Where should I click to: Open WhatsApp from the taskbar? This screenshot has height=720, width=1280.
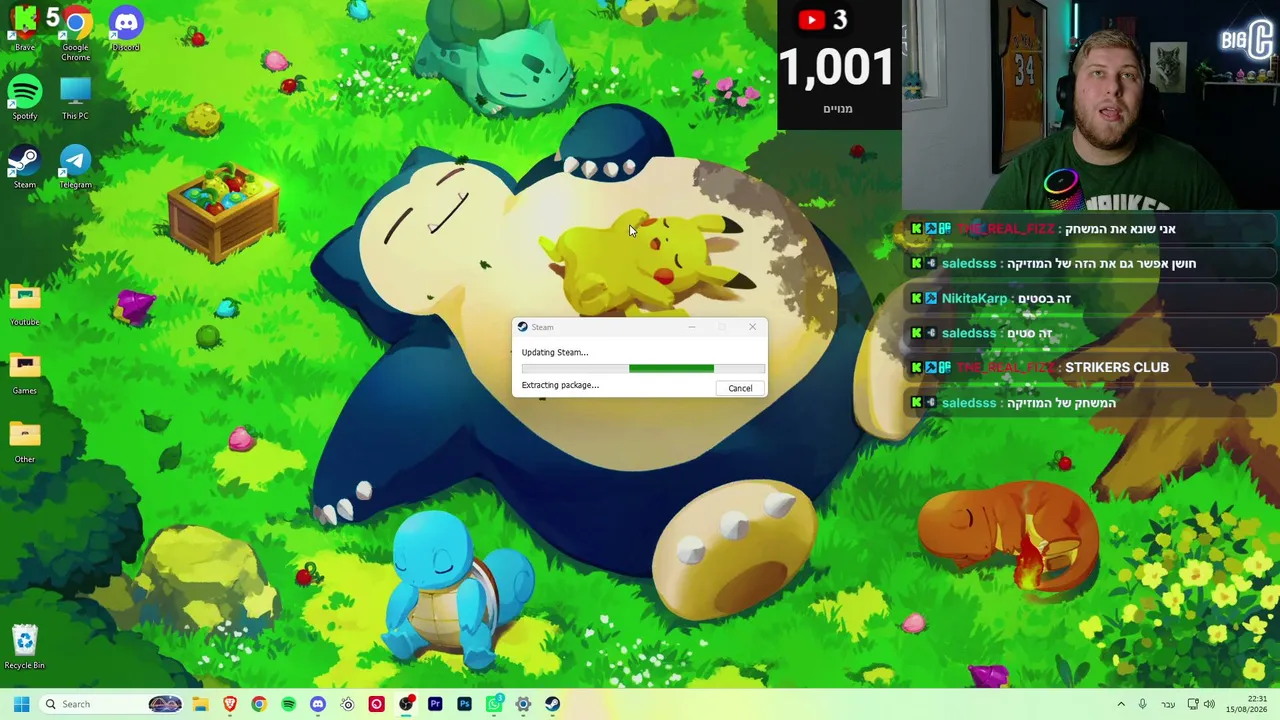point(494,704)
